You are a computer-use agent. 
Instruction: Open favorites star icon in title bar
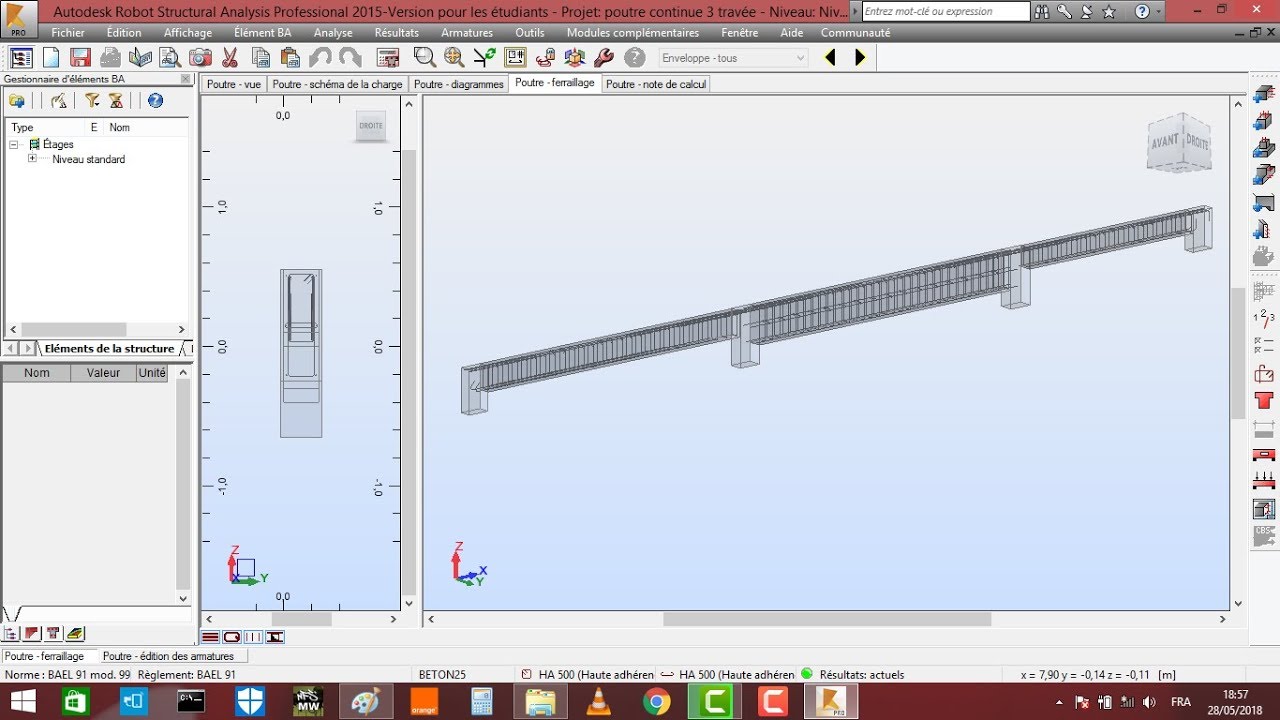coord(1107,12)
